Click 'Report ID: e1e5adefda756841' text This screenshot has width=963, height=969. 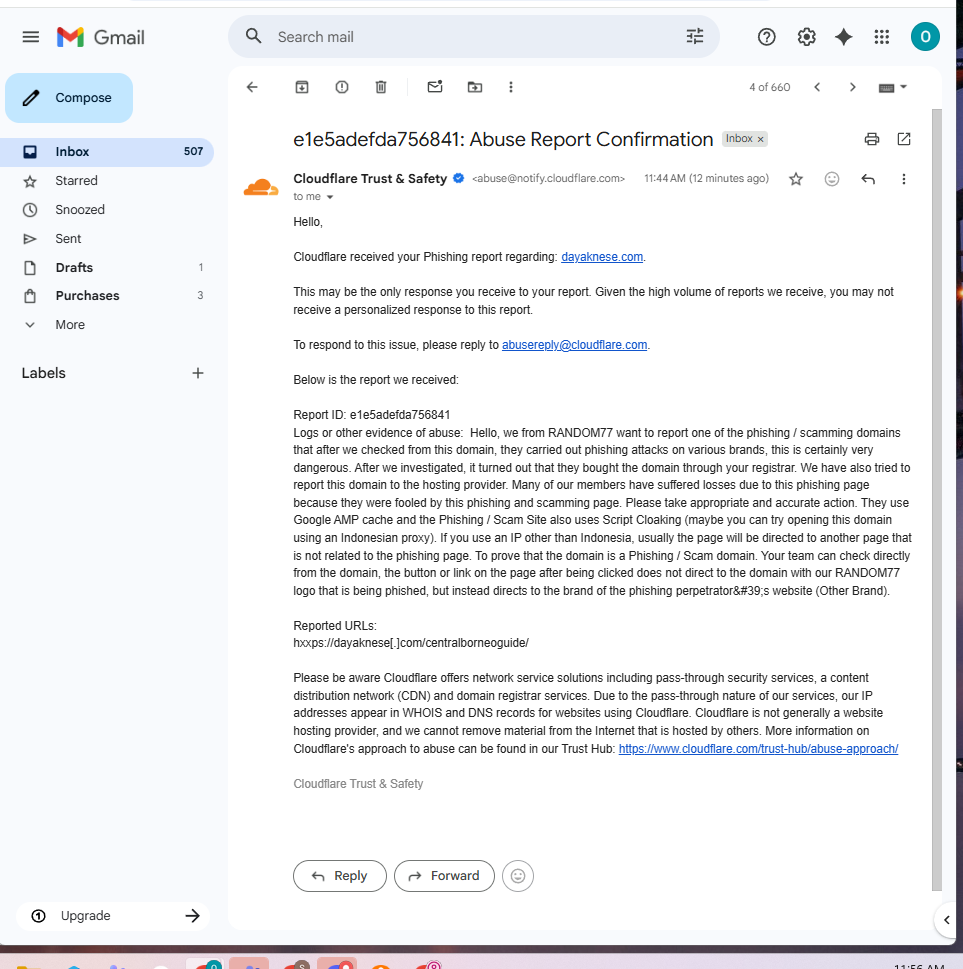[x=371, y=415]
